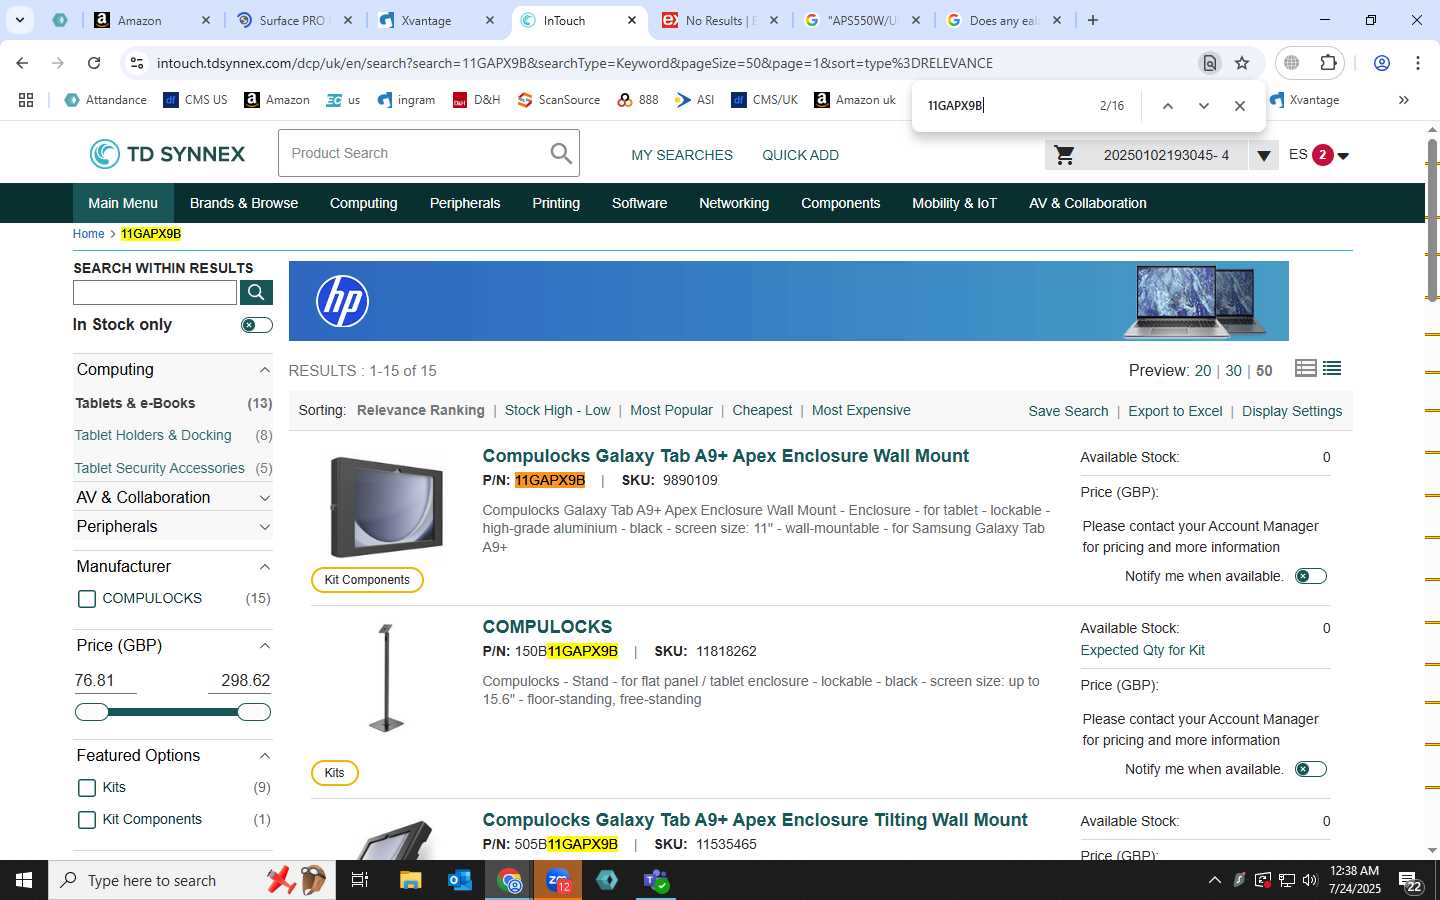Screen dimensions: 1440x900
Task: Open the Components navigation menu
Action: click(x=840, y=203)
